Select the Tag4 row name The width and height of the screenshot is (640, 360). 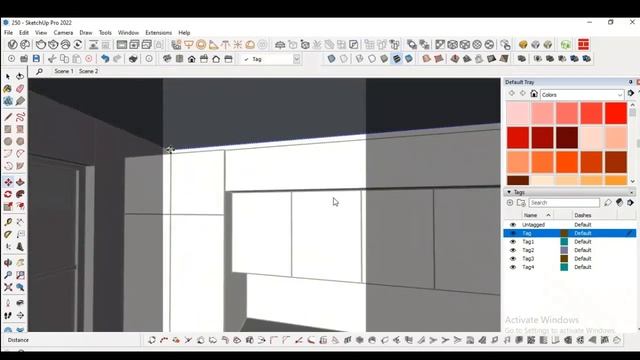pyautogui.click(x=528, y=267)
